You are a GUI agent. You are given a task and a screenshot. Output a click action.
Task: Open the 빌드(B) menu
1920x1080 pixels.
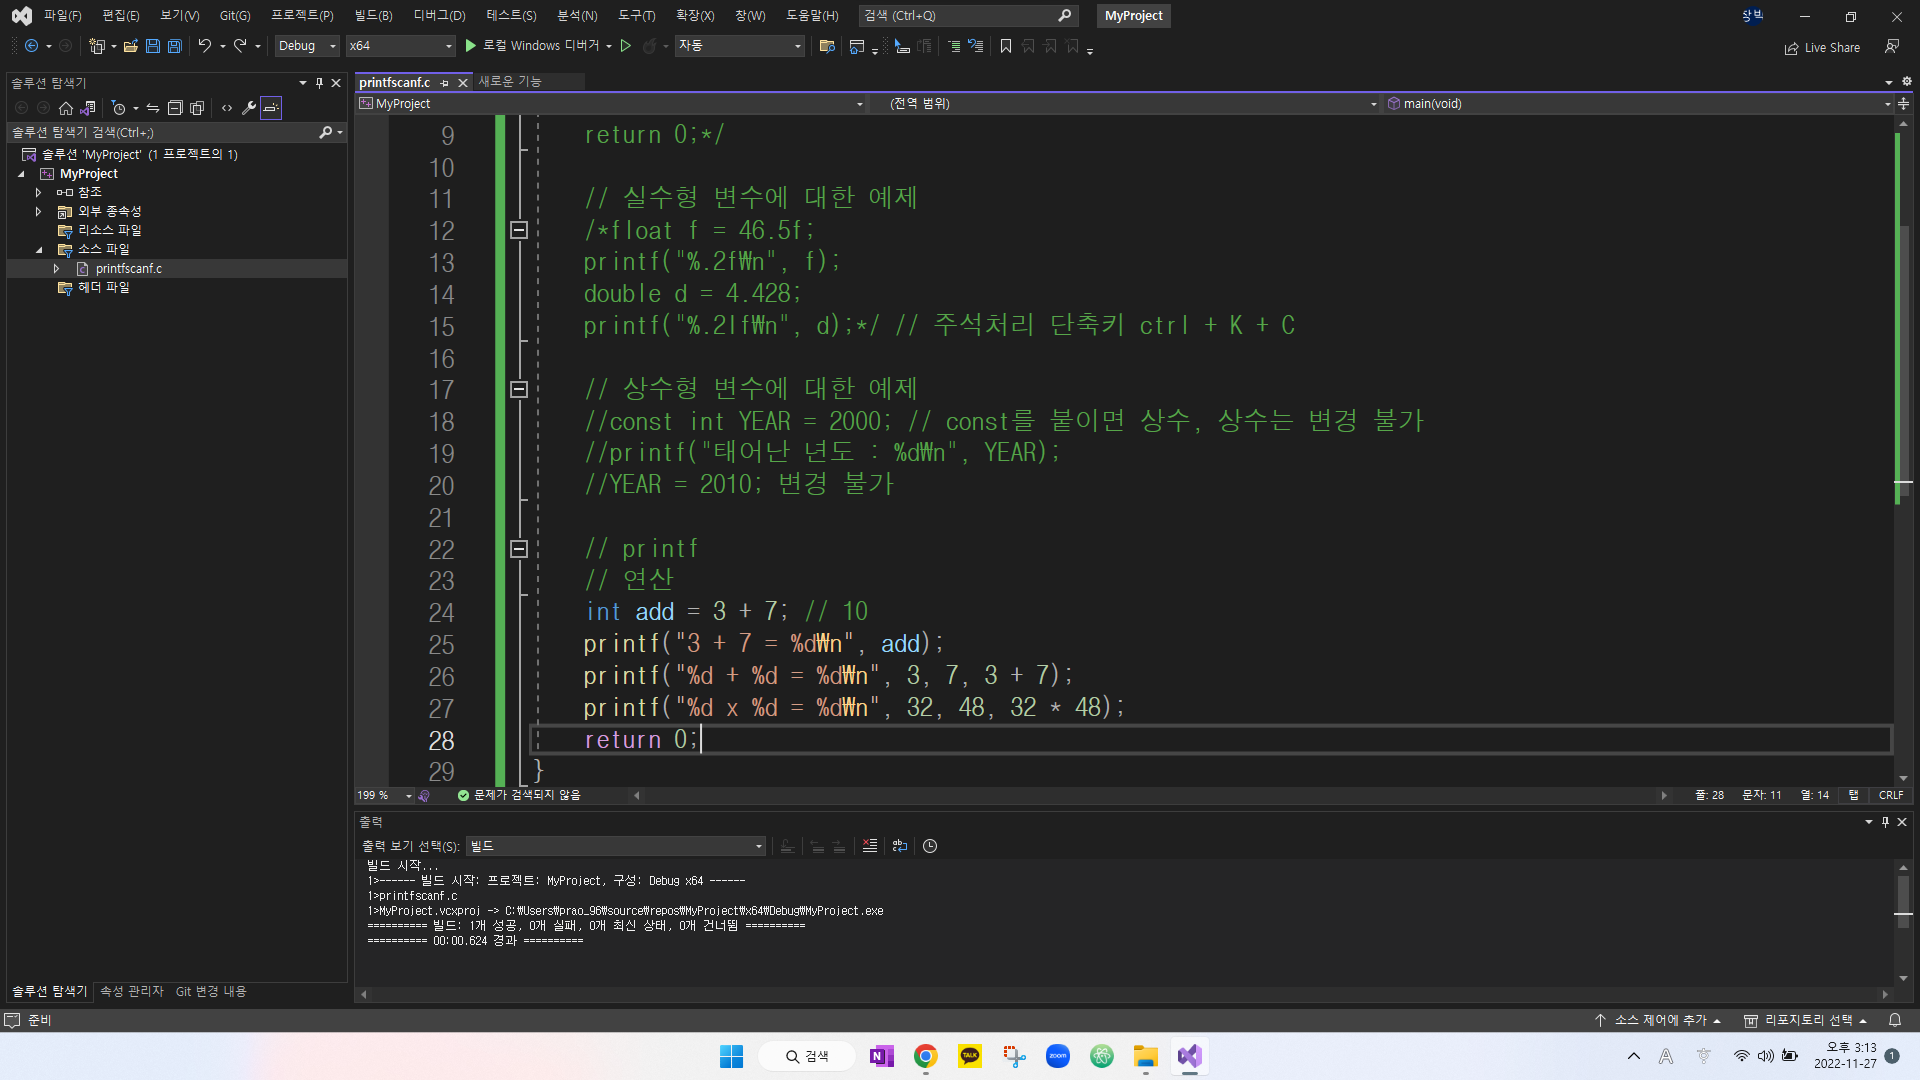pos(373,16)
